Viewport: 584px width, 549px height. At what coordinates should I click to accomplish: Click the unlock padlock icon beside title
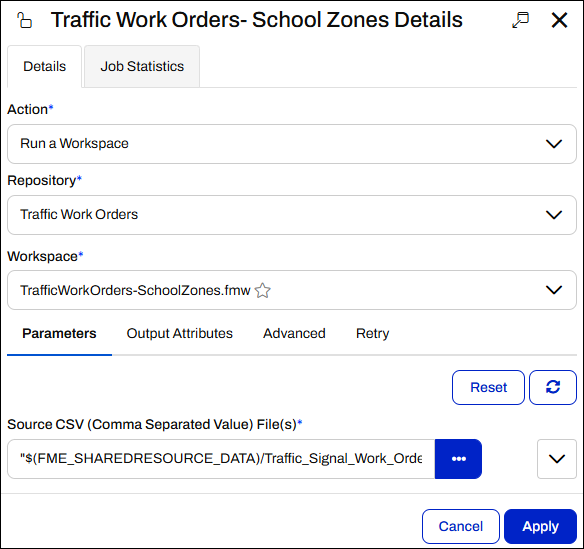[x=25, y=20]
